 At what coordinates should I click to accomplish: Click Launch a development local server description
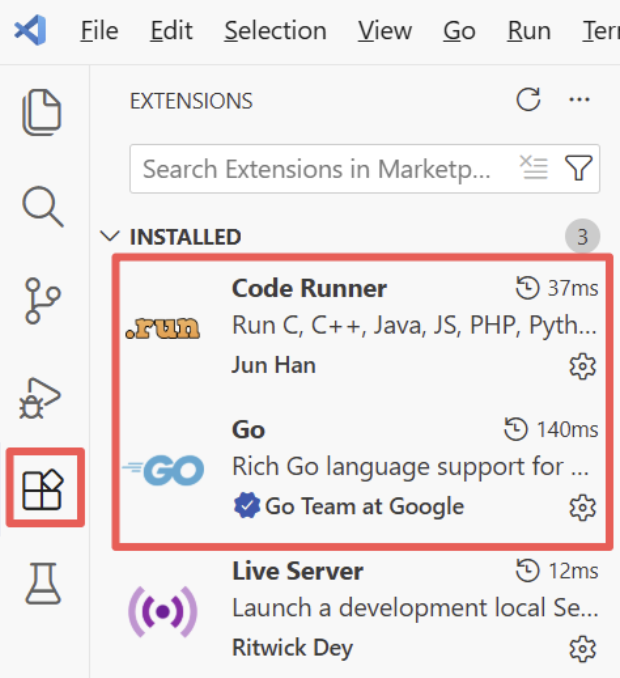[415, 608]
